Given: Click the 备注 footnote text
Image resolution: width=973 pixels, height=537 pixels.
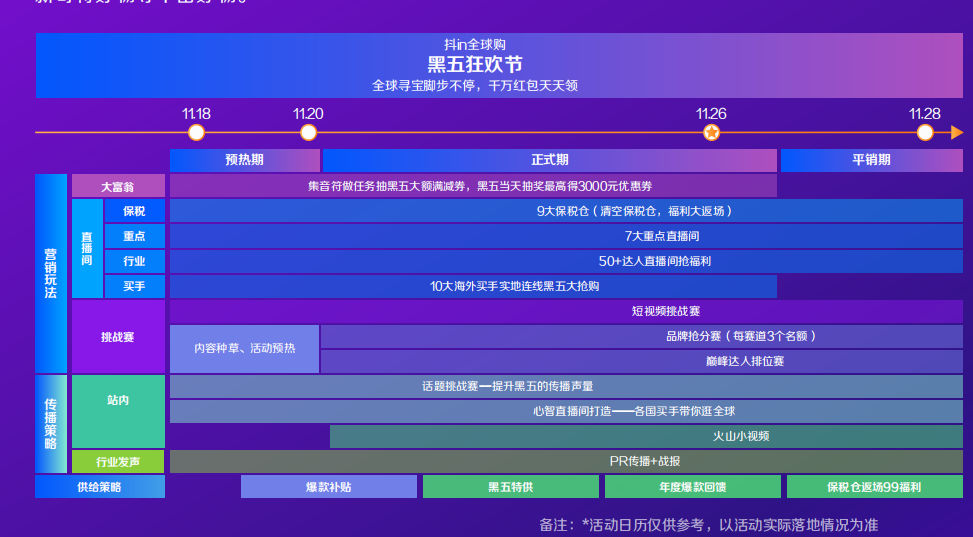Looking at the screenshot, I should click(709, 525).
